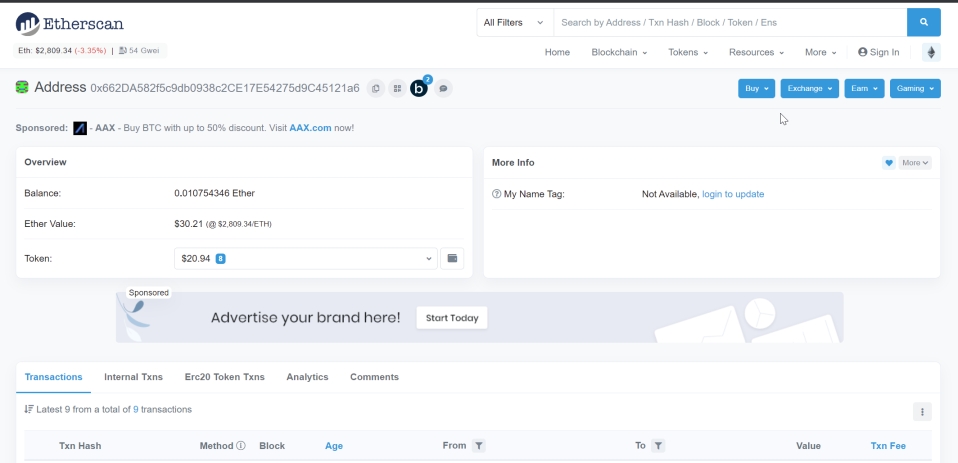Switch to the Internal Txns tab
This screenshot has width=958, height=463.
133,377
